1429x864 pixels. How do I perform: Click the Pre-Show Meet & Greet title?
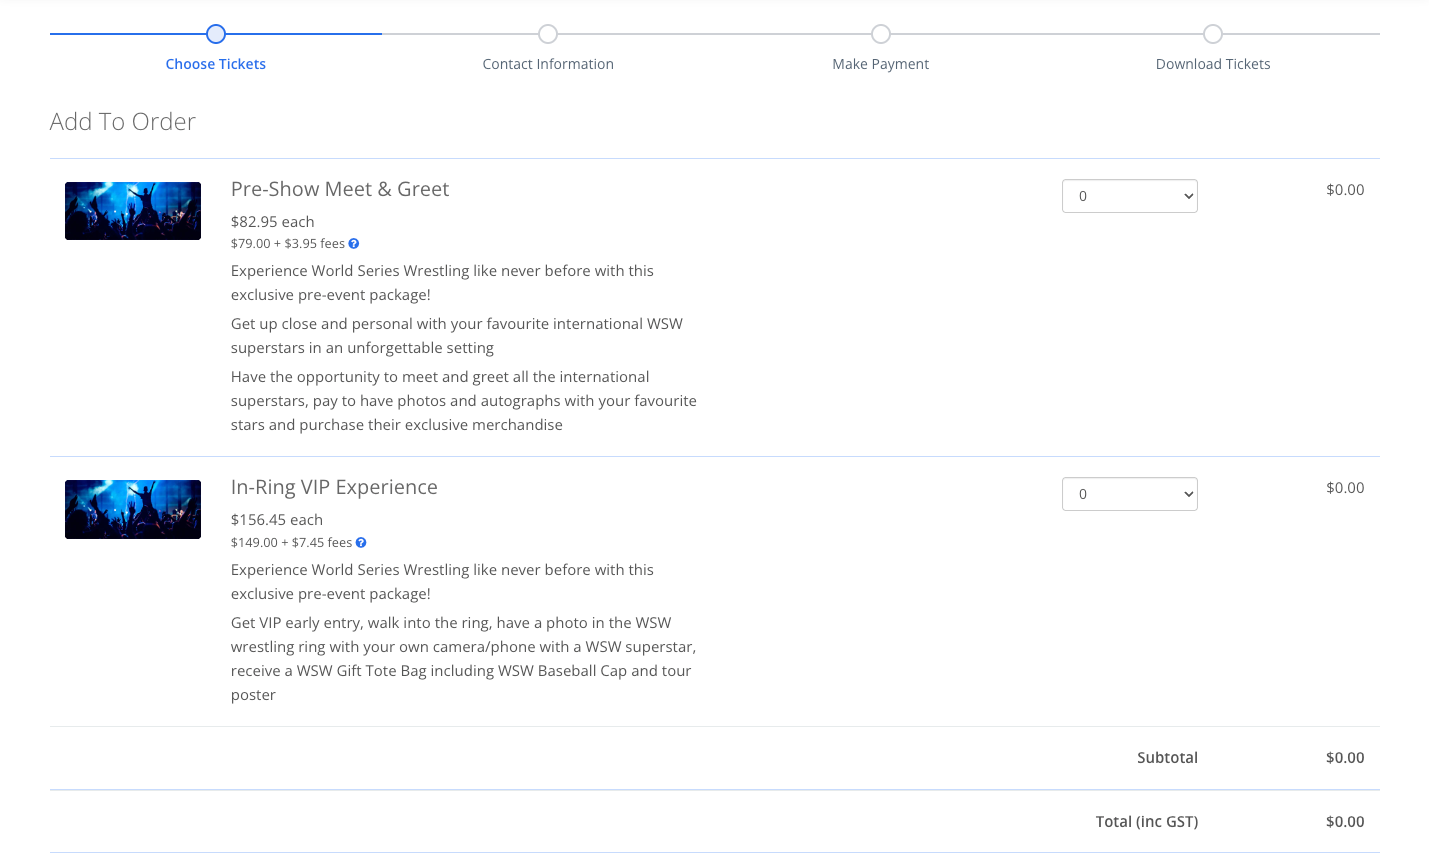pos(340,189)
